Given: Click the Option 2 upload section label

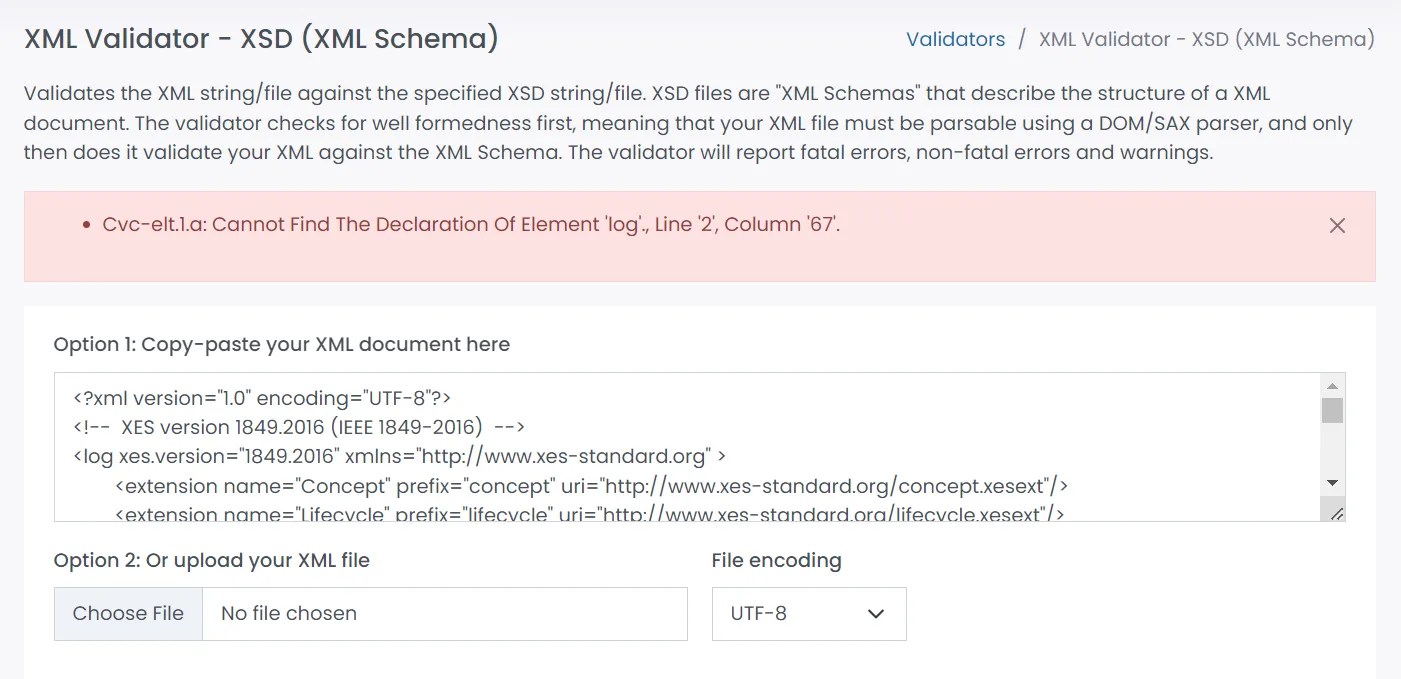Looking at the screenshot, I should pos(211,560).
